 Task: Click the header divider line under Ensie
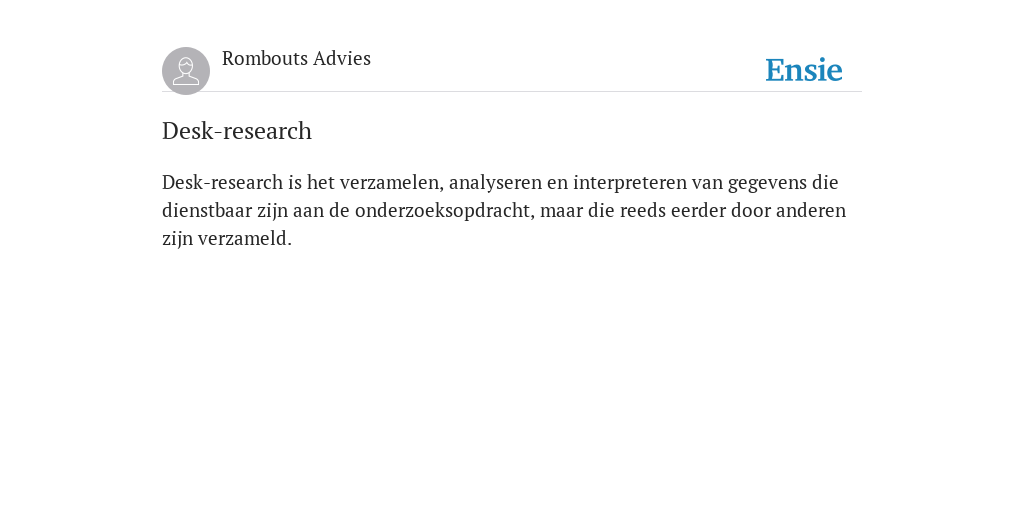click(x=512, y=91)
